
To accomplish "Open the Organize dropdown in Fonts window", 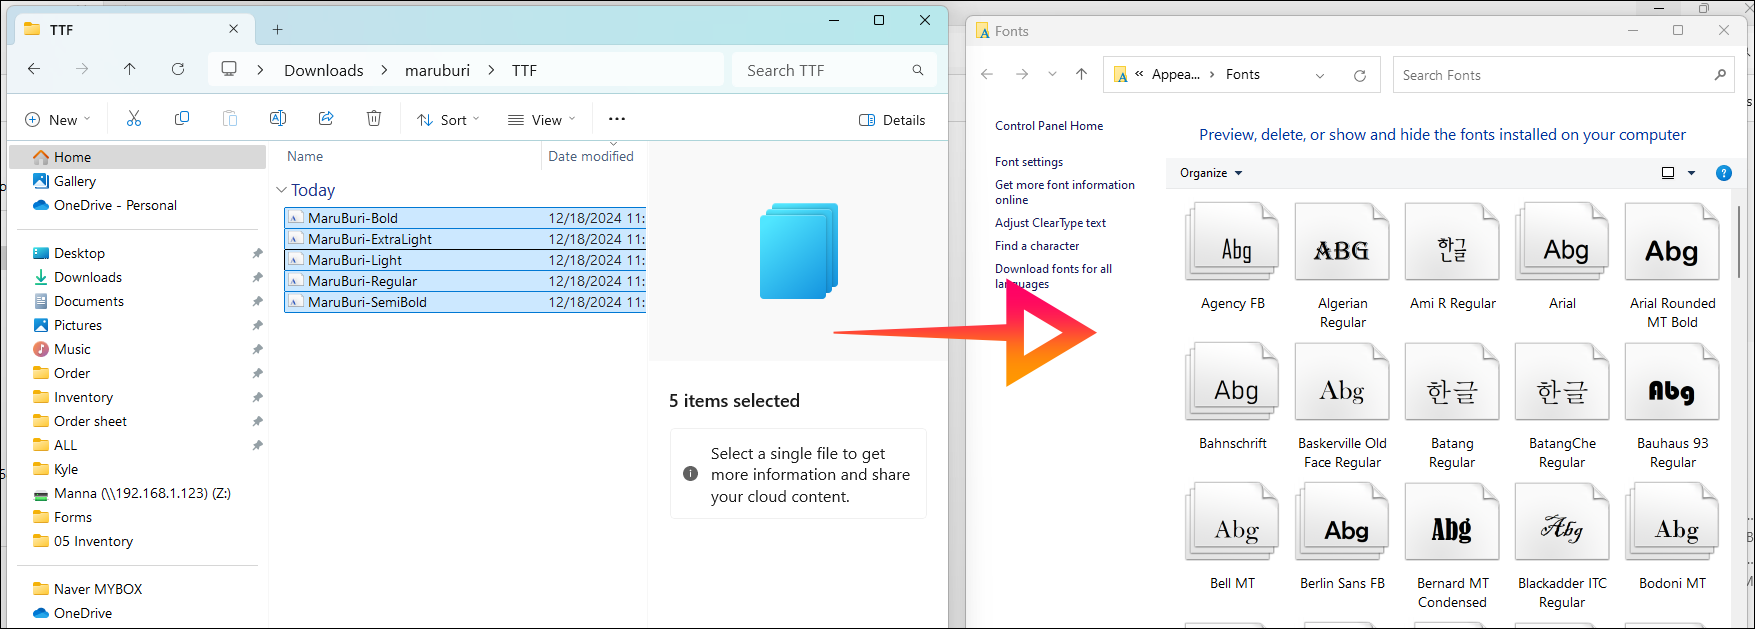I will pos(1211,173).
